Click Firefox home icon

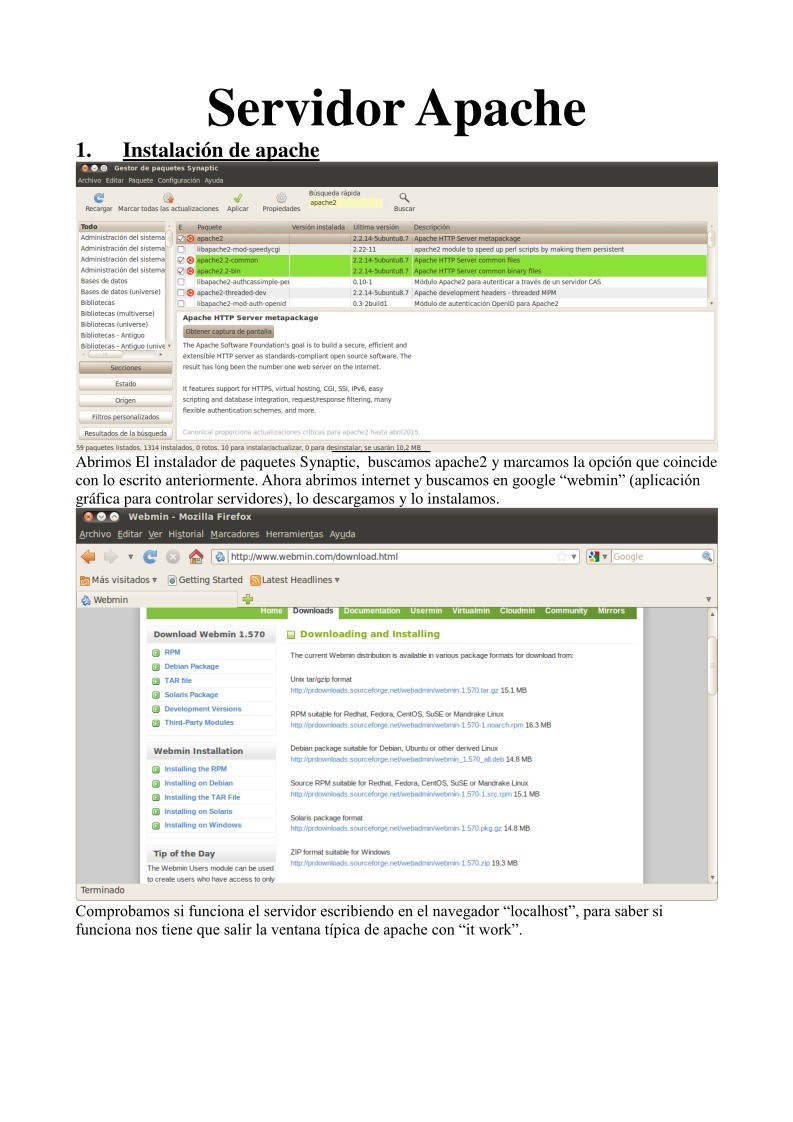point(196,556)
